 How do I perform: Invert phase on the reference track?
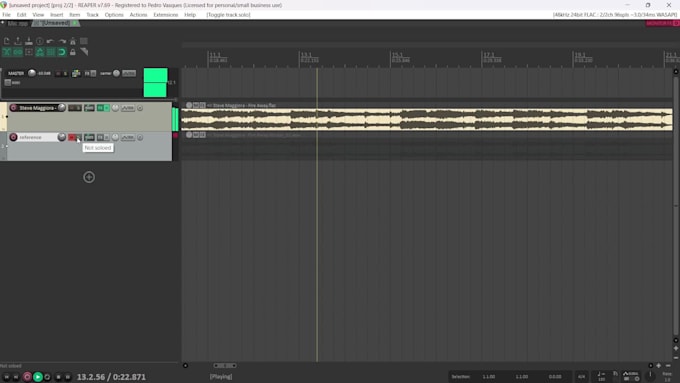coord(140,137)
